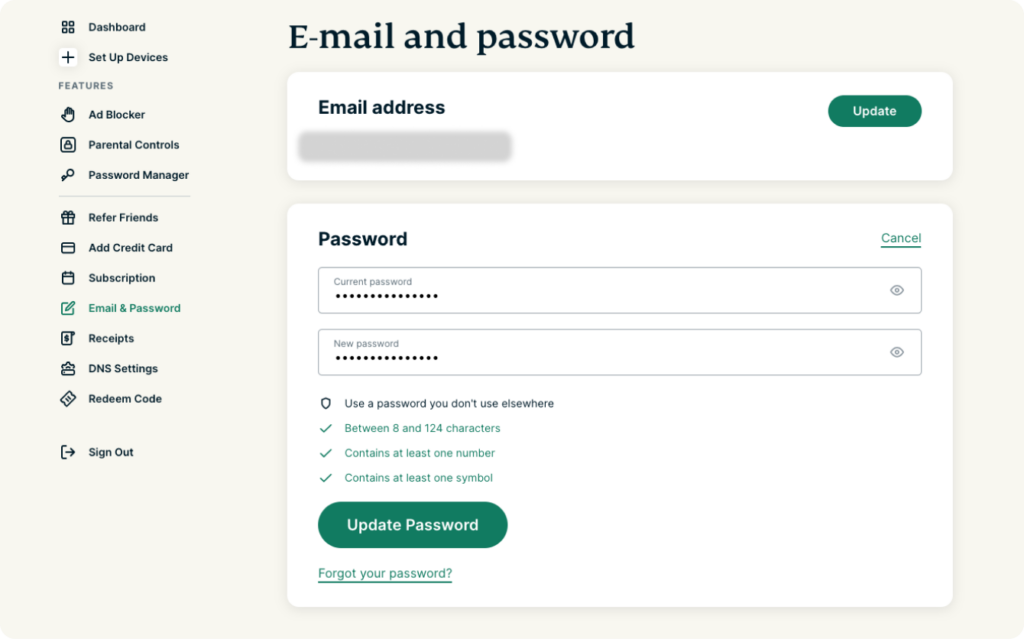Cancel the password change
Viewport: 1024px width, 639px height.
pos(900,238)
